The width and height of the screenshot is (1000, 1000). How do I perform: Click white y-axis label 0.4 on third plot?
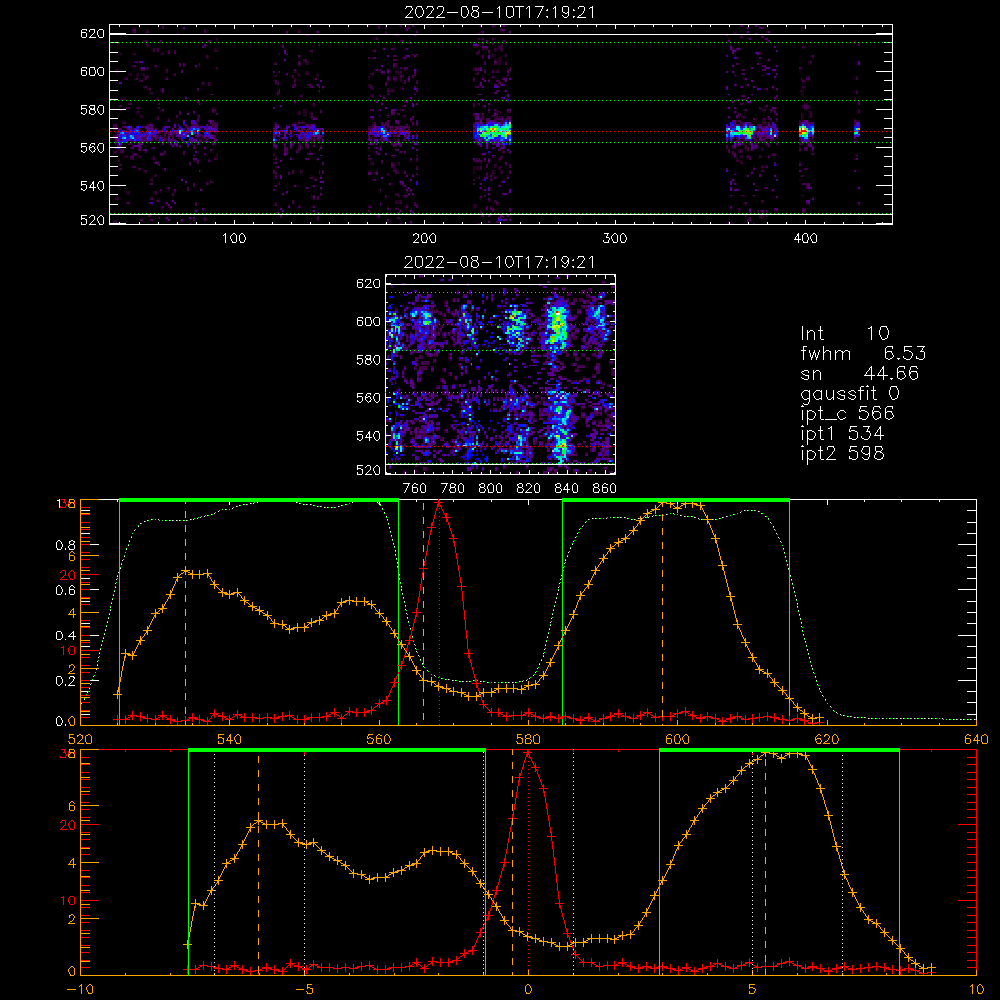[x=67, y=635]
